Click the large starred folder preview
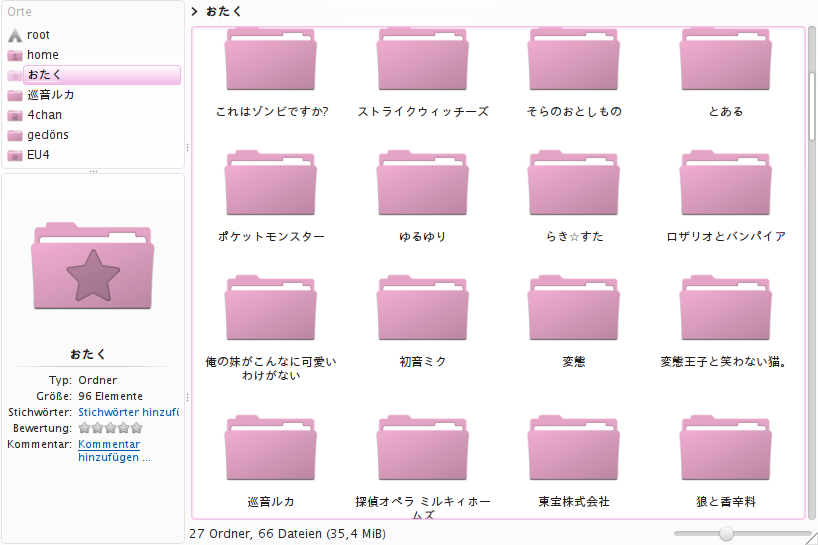 point(93,266)
